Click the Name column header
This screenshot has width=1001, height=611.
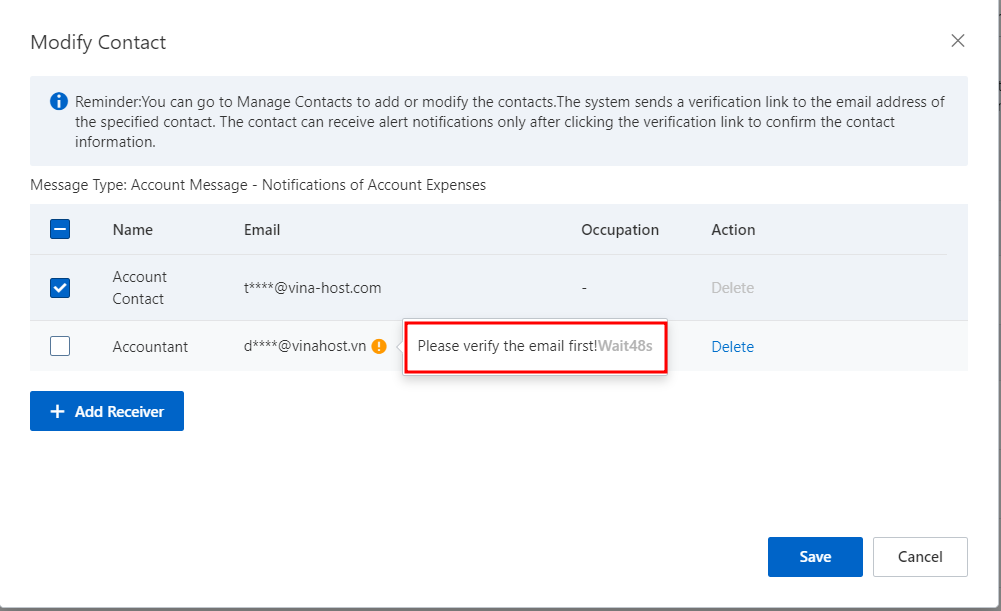[133, 230]
